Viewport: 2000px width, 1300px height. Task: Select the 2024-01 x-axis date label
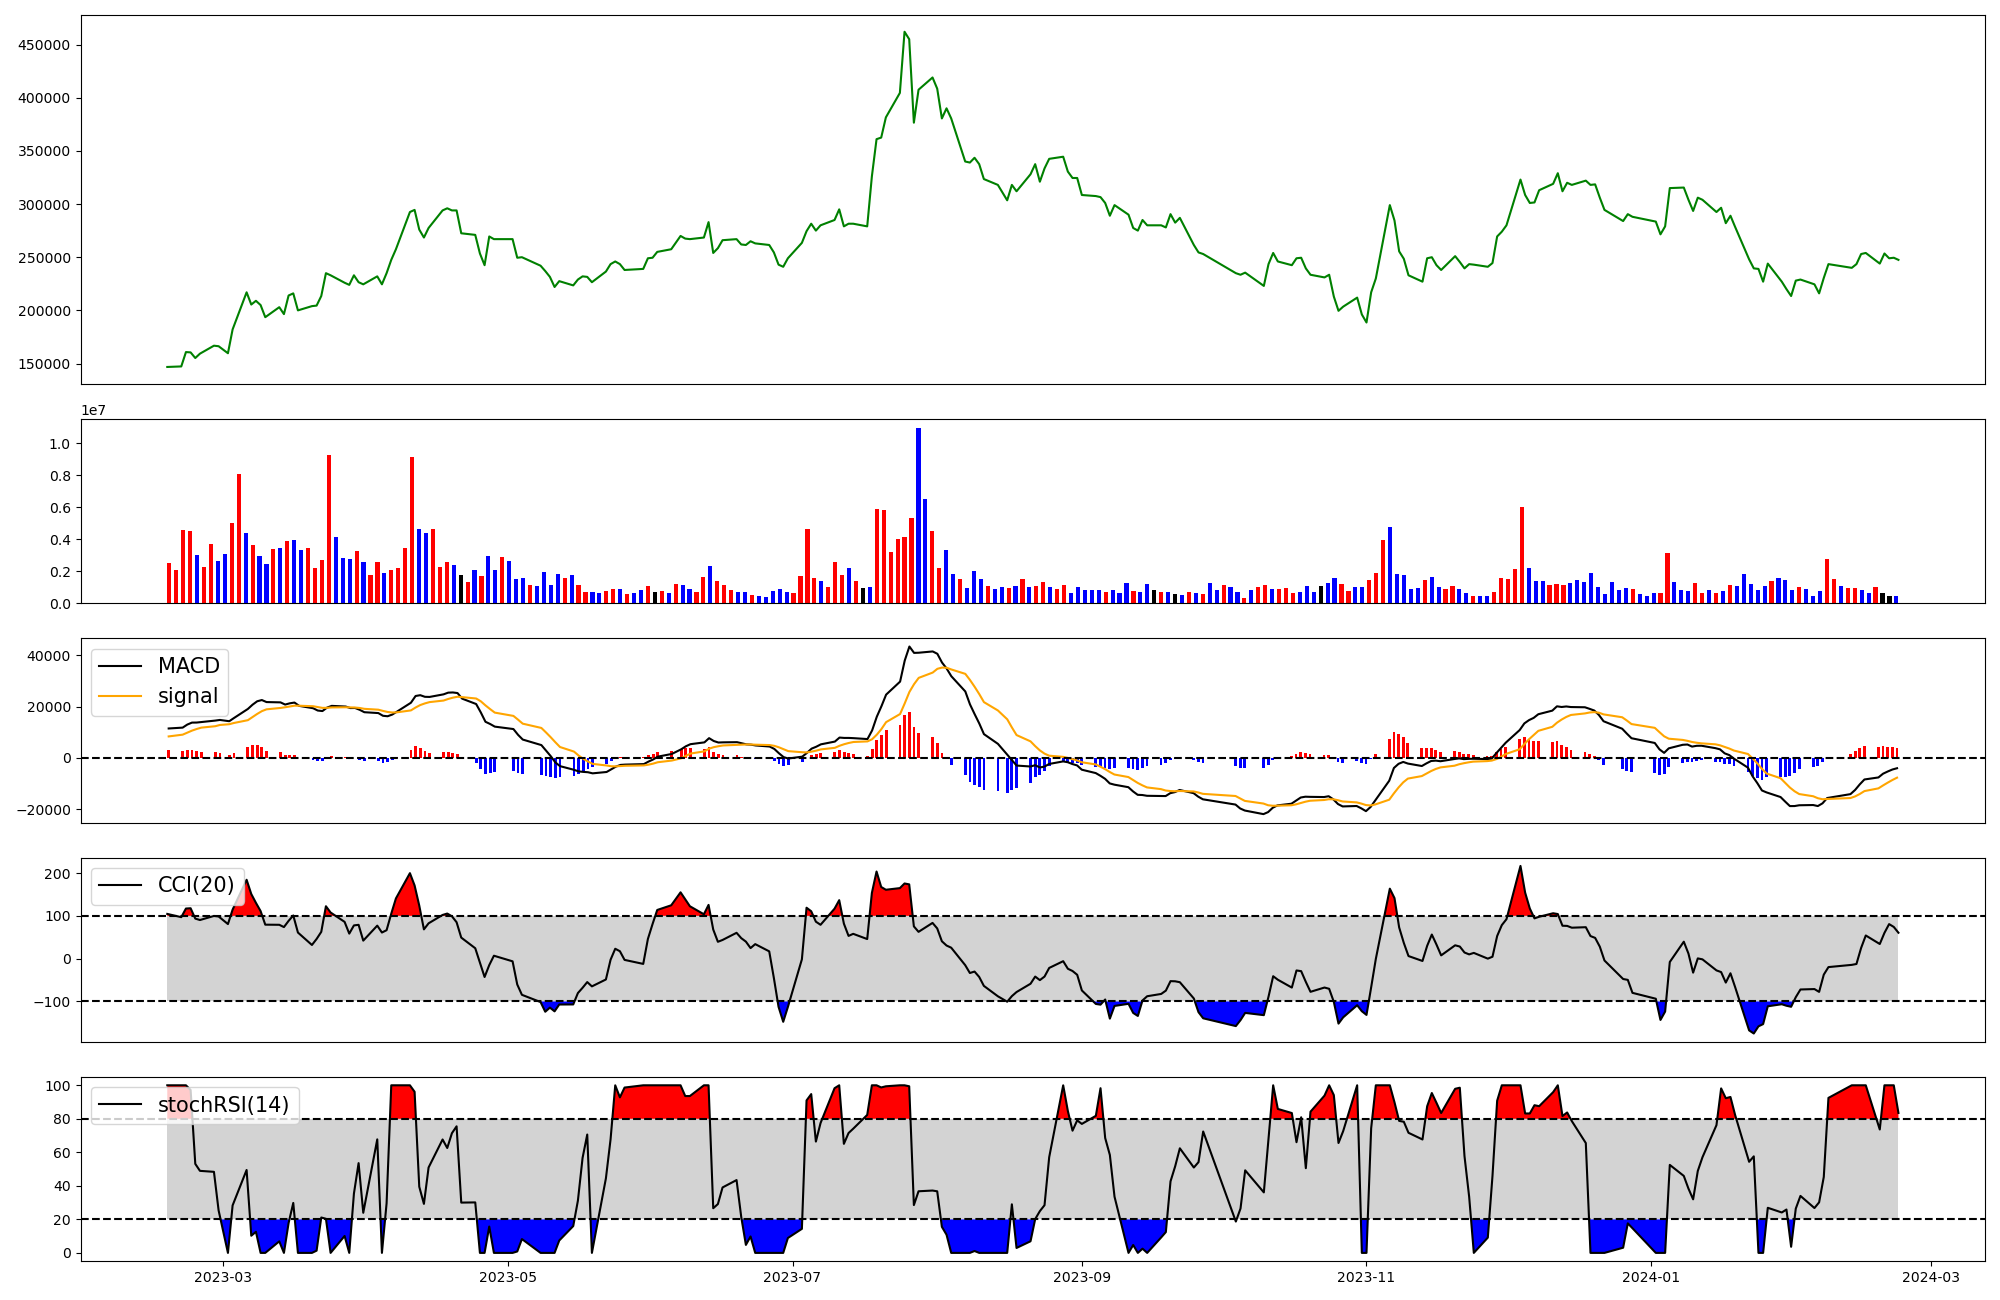click(x=1651, y=1277)
